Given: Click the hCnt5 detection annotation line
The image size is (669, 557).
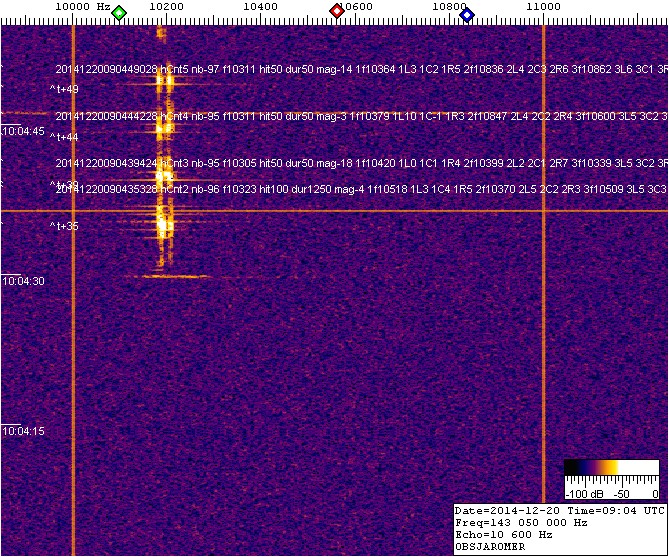Looking at the screenshot, I should (361, 69).
